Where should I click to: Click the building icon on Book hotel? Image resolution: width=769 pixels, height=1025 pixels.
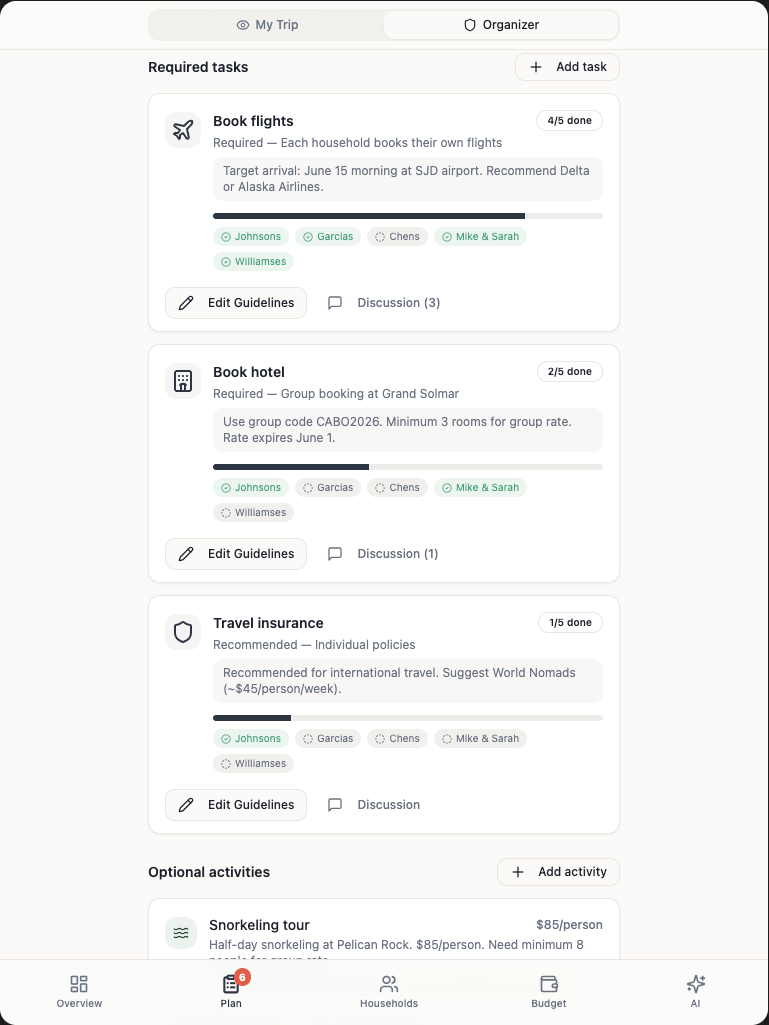click(183, 381)
